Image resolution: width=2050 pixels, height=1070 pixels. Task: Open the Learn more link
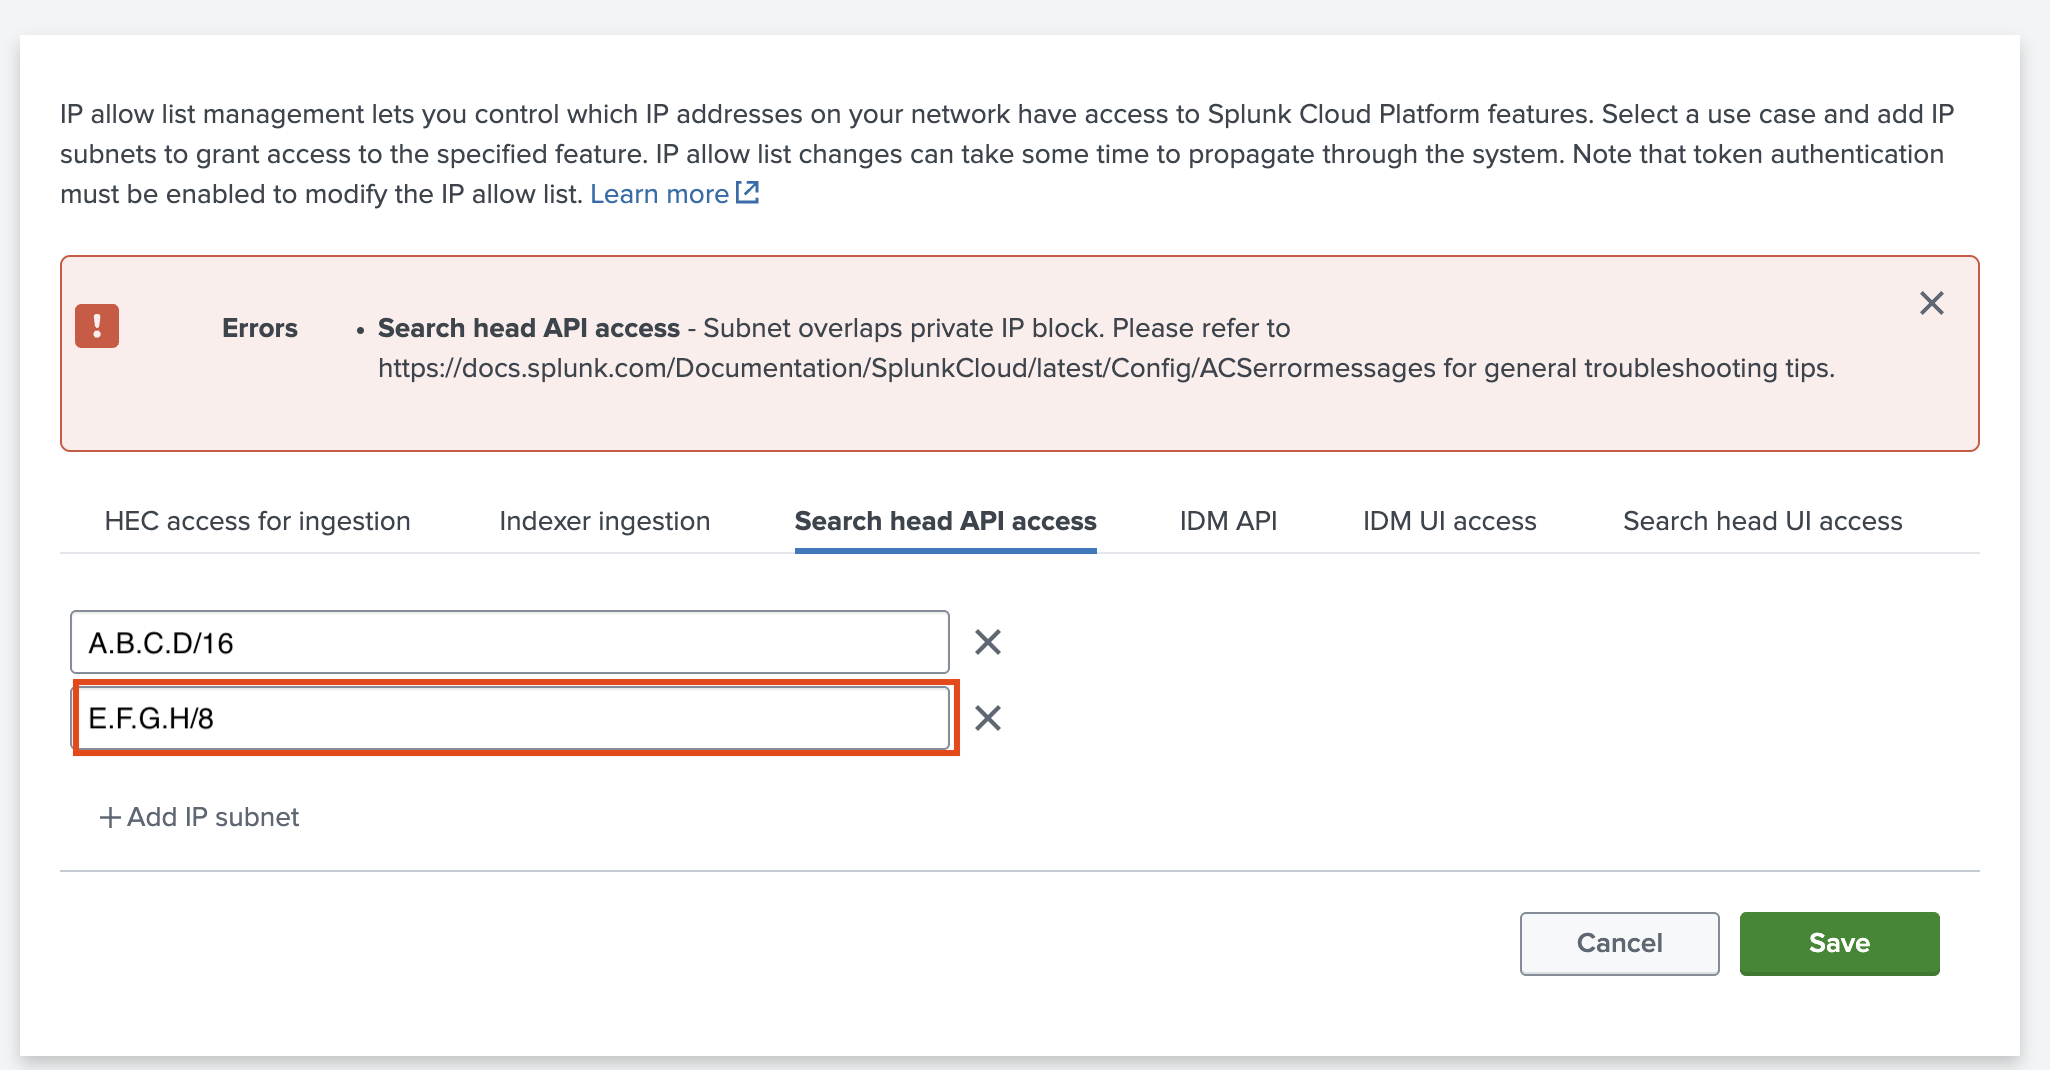659,194
